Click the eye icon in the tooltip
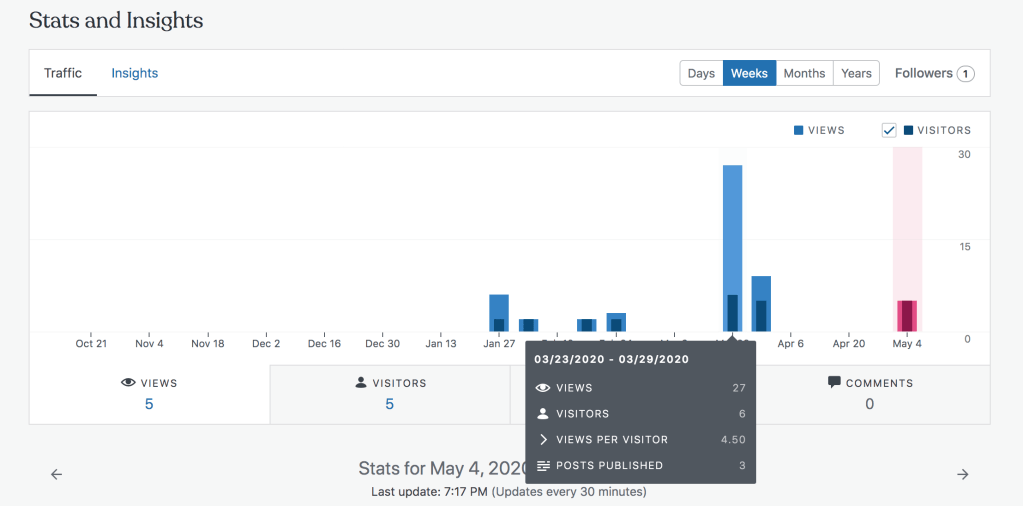 tap(543, 388)
